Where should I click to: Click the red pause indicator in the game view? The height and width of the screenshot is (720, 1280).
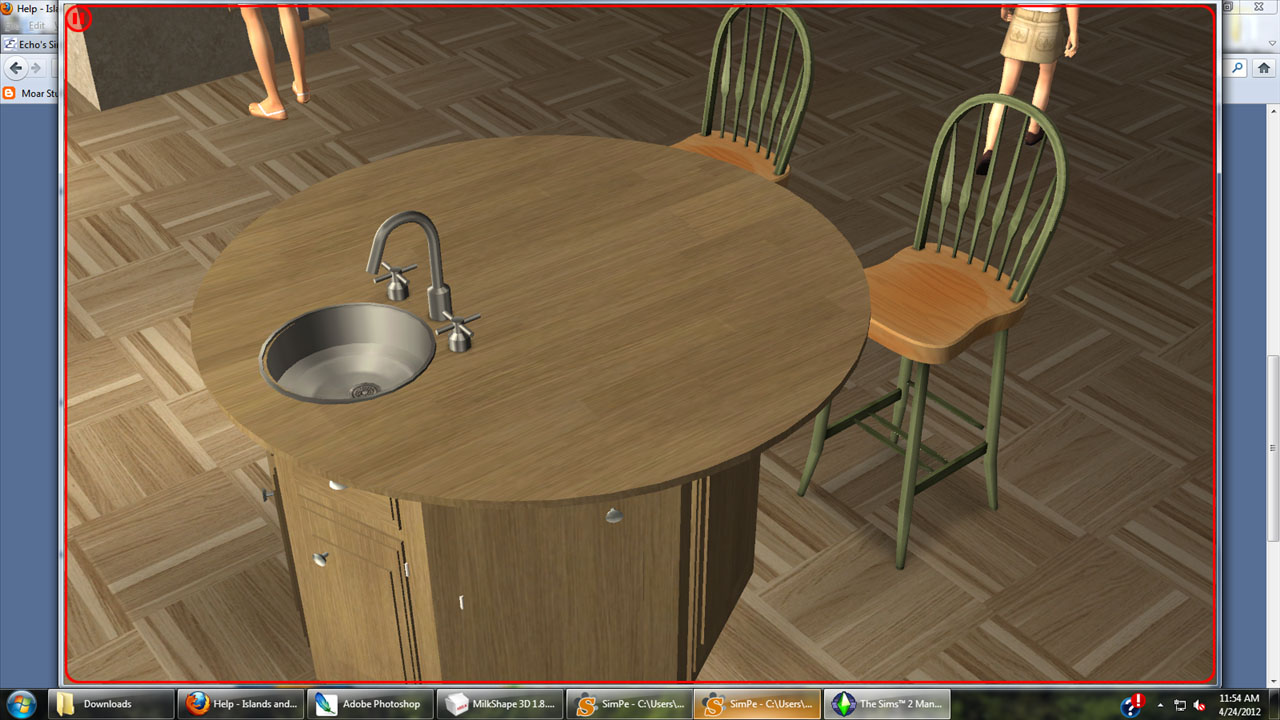click(79, 18)
